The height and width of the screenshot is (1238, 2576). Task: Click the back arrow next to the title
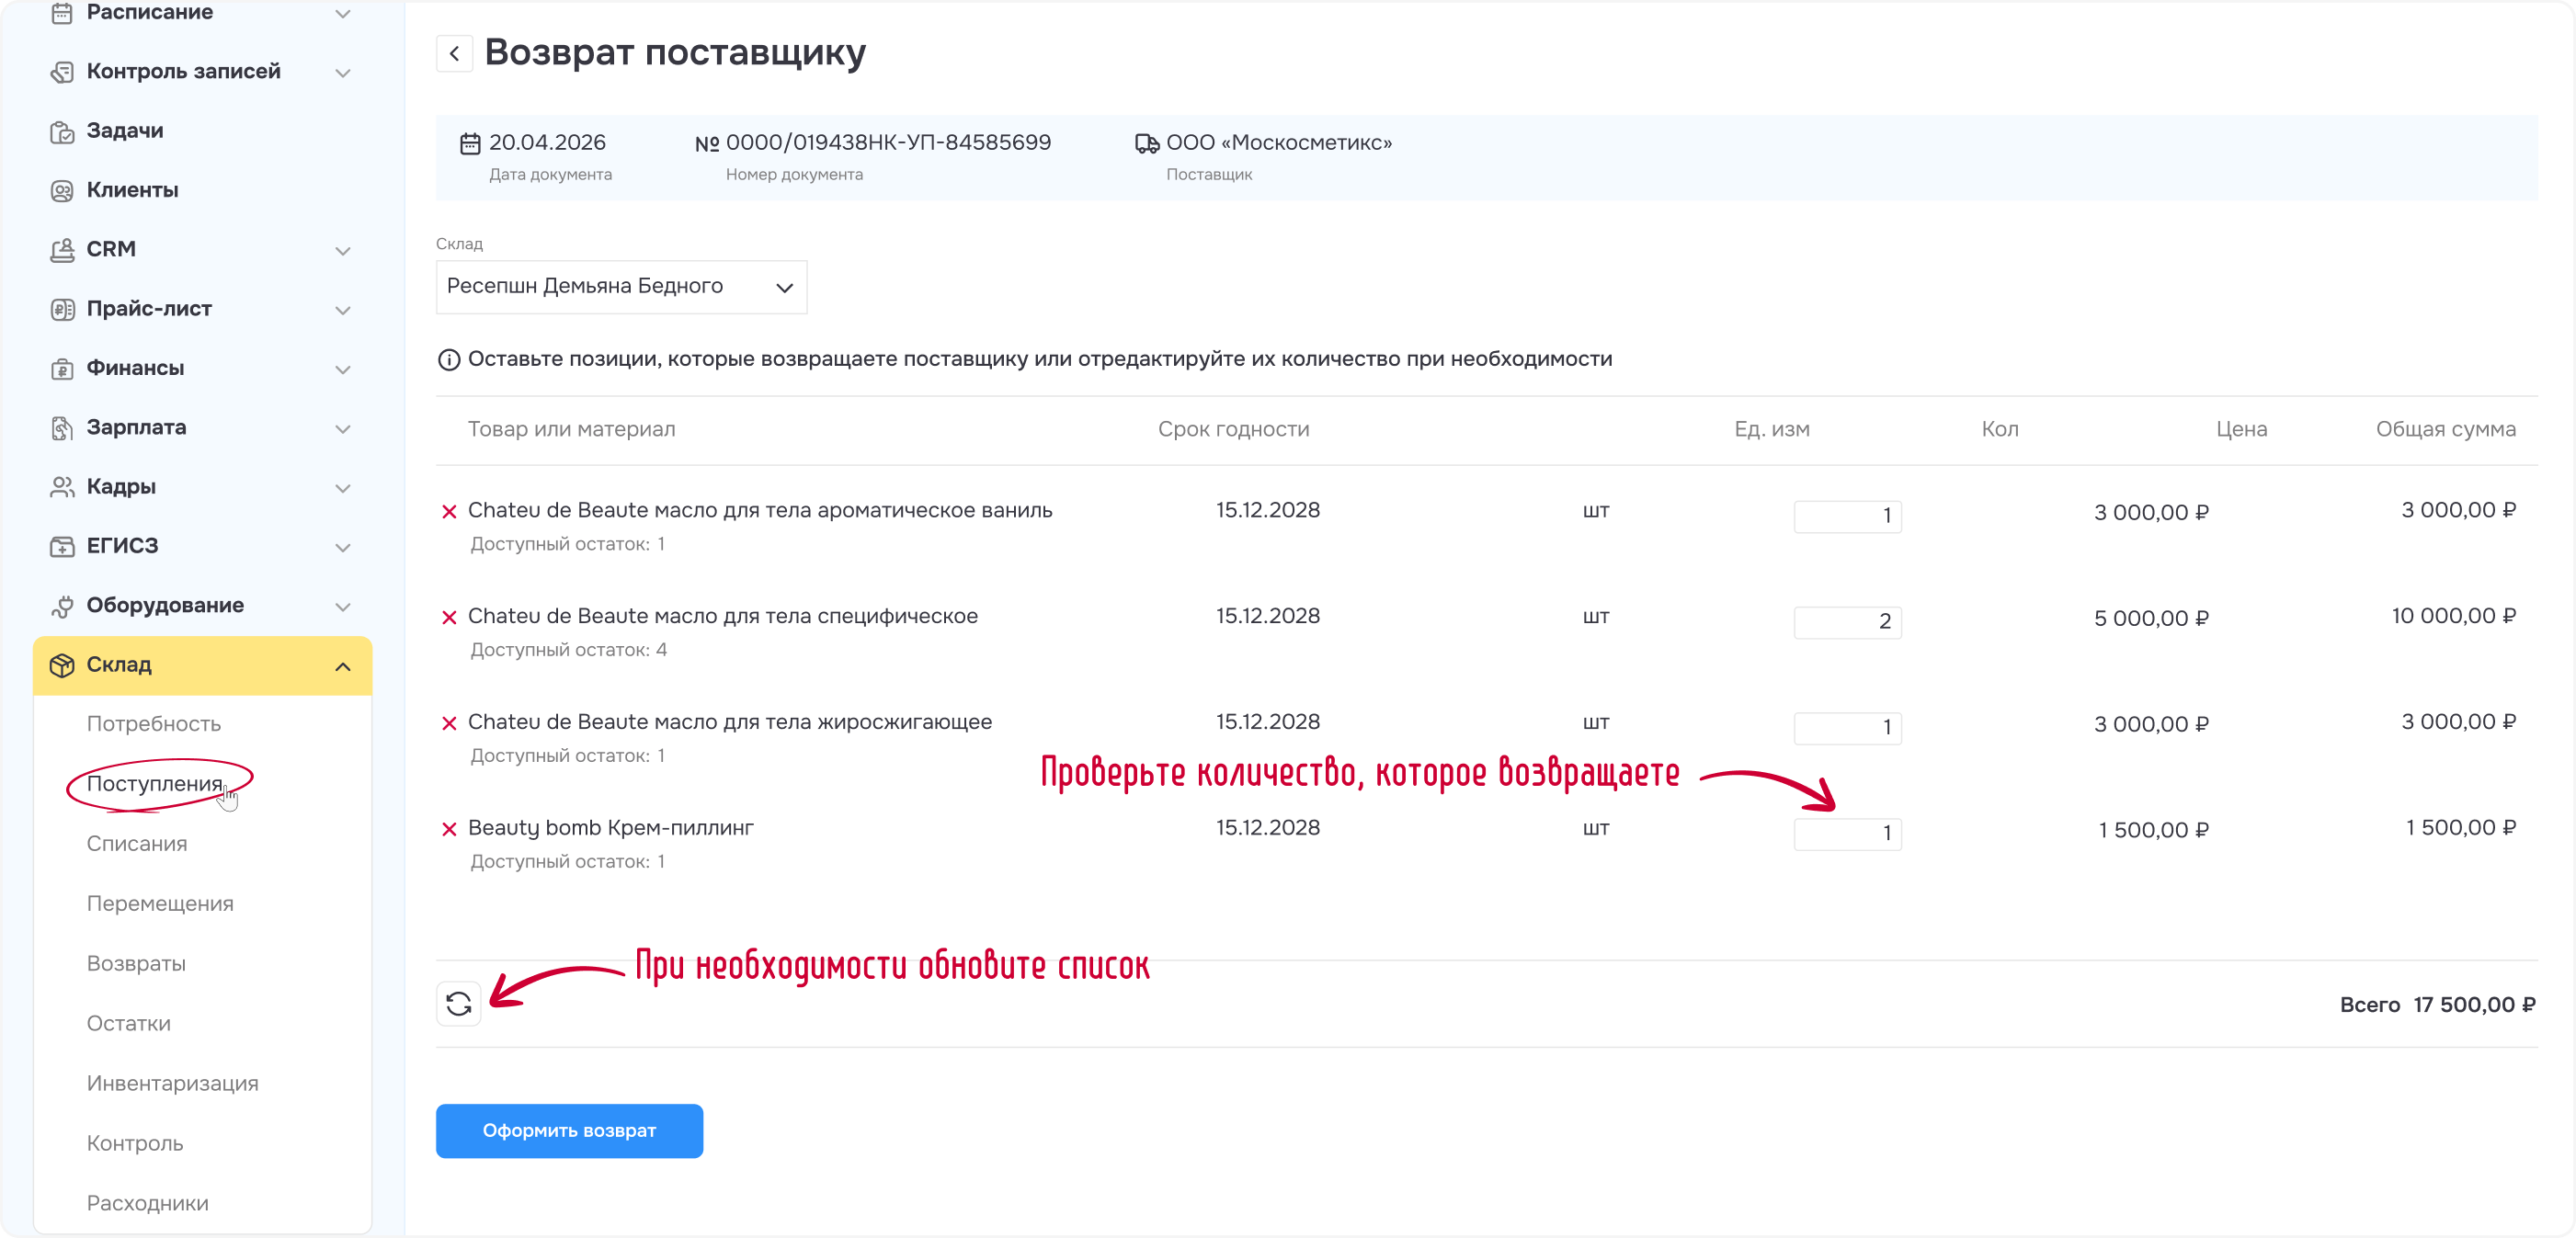454,53
